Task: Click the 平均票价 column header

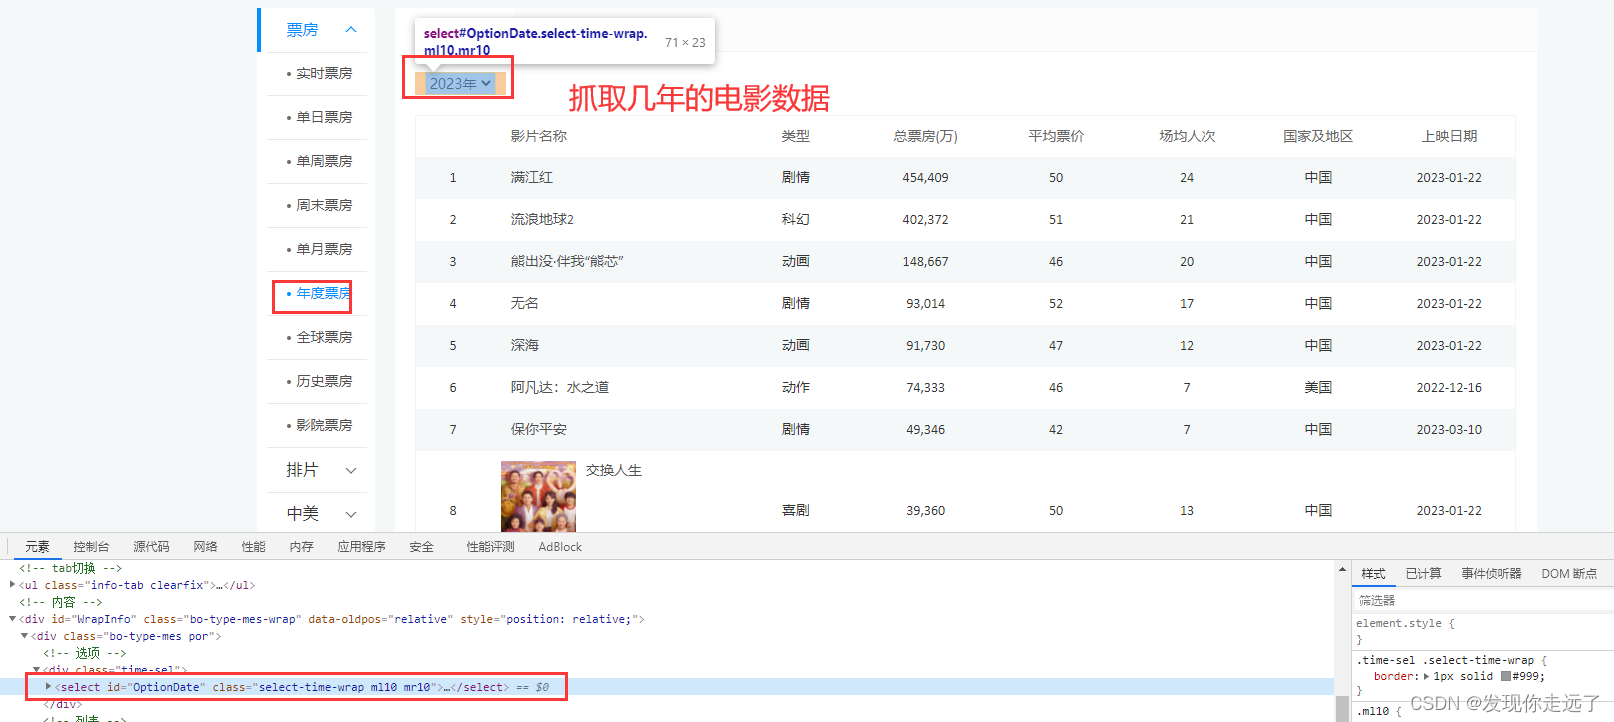Action: 1056,136
